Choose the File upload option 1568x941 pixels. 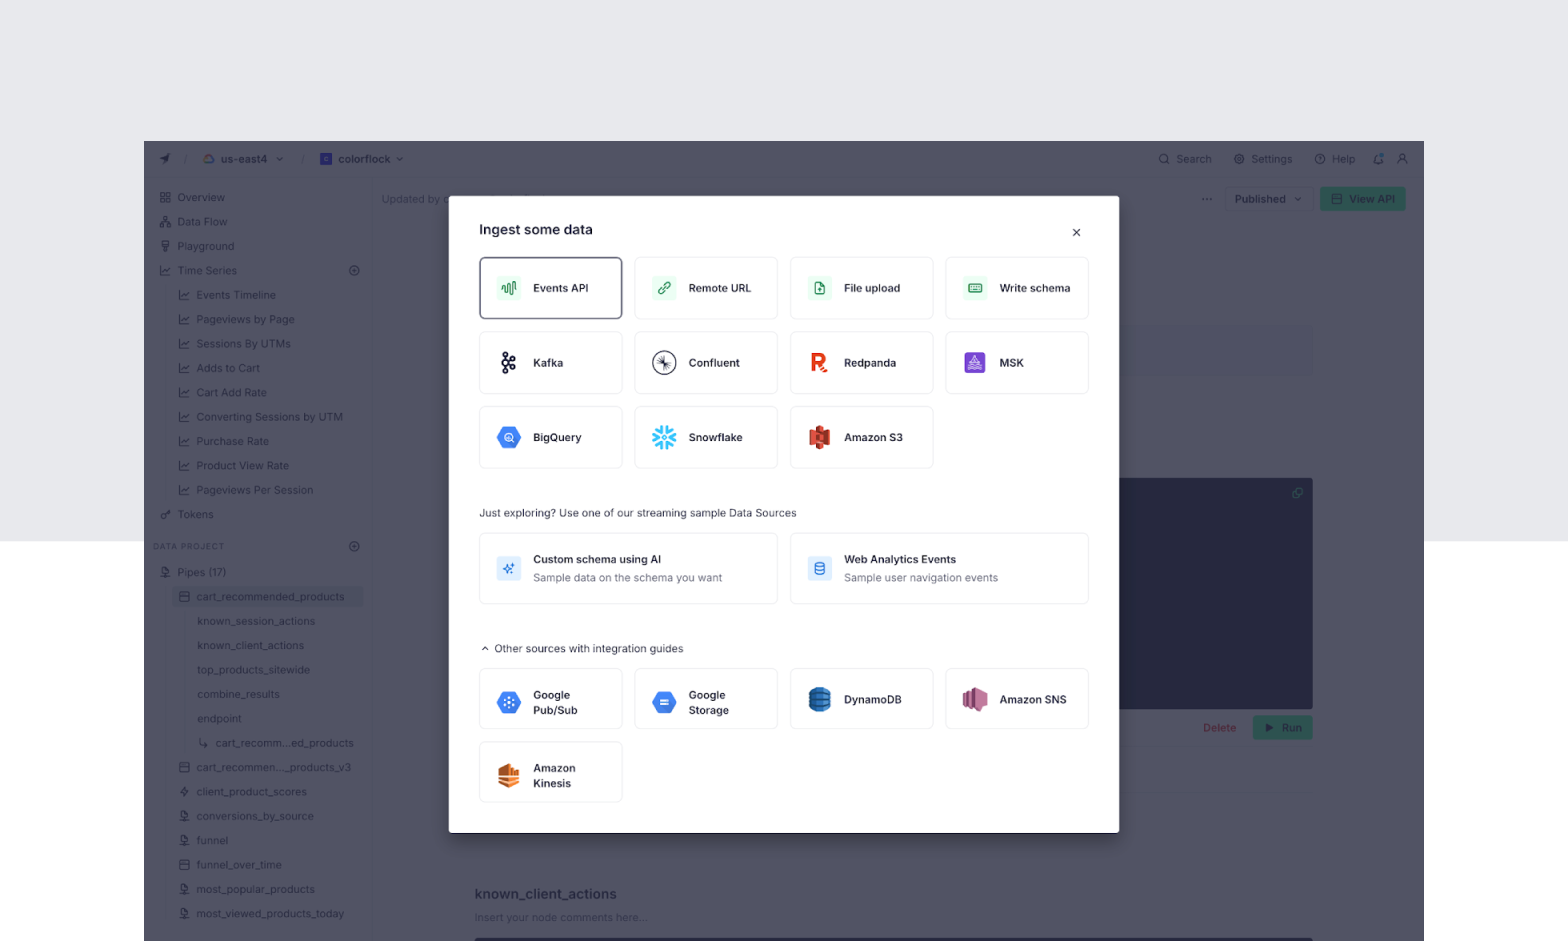(x=861, y=288)
